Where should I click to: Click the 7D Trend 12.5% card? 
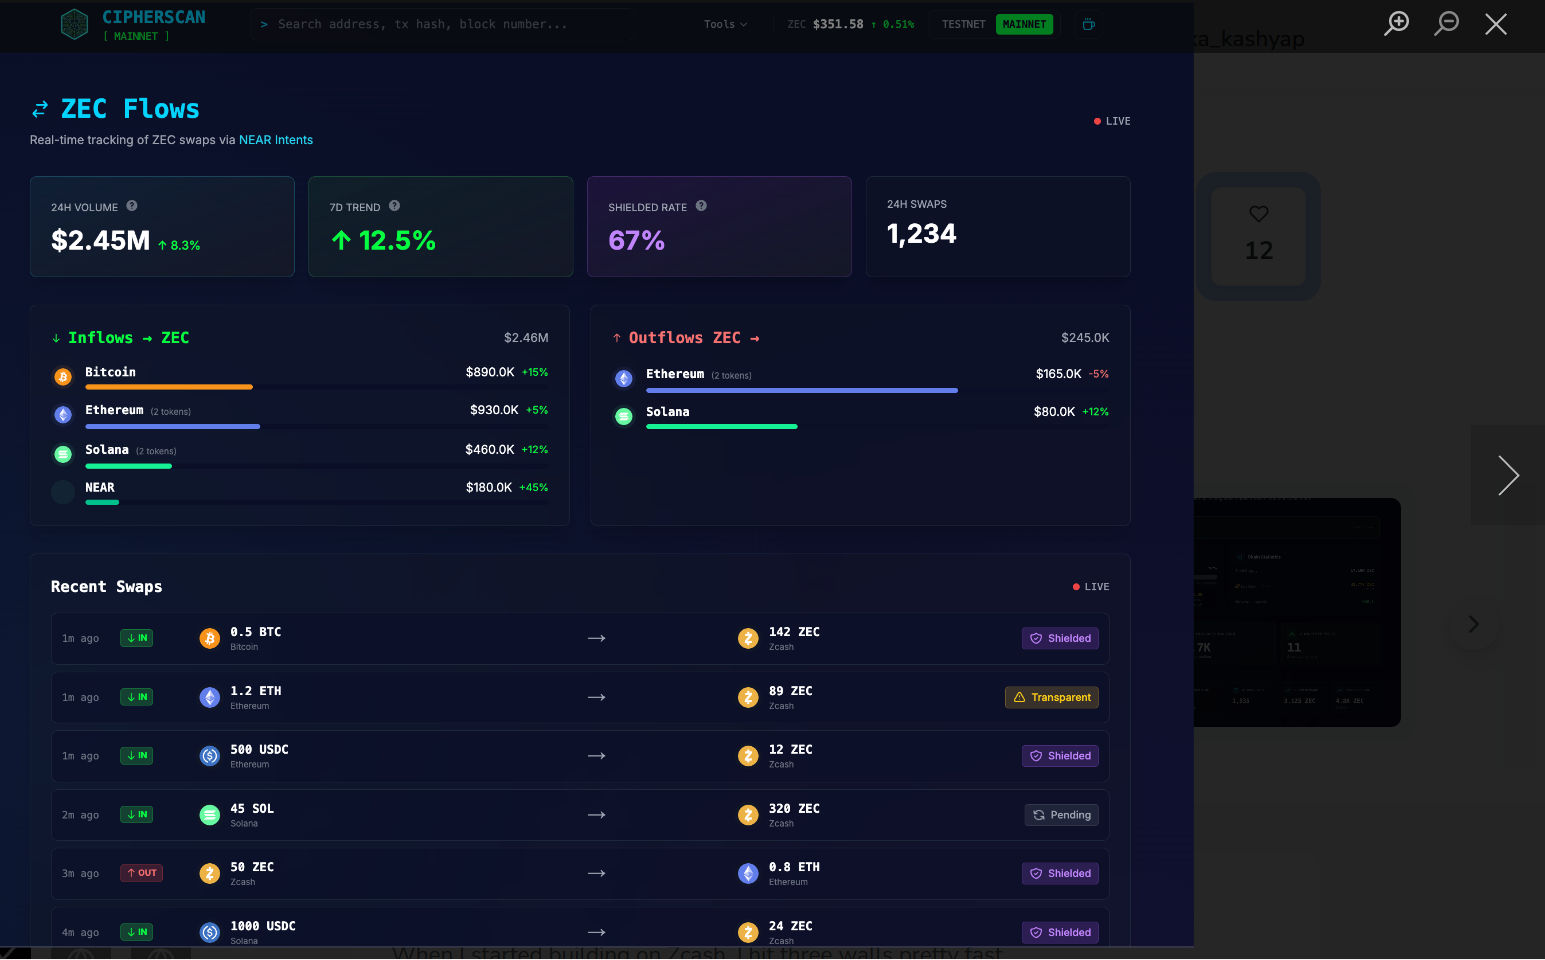441,227
